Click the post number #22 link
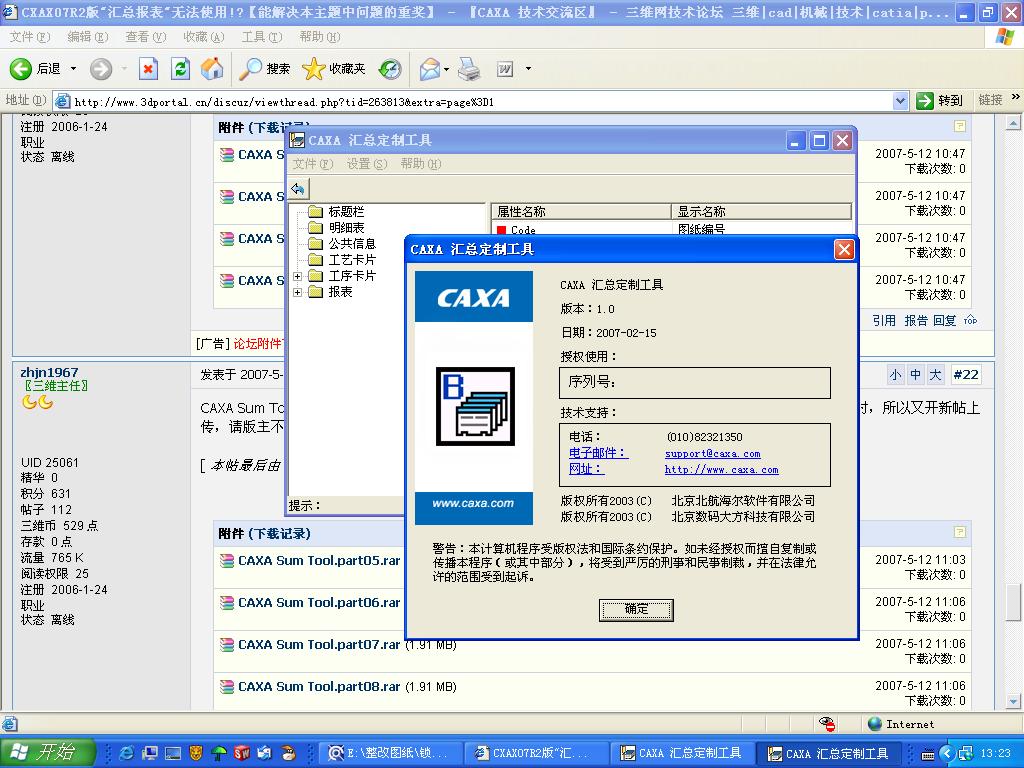The width and height of the screenshot is (1024, 768). point(966,375)
